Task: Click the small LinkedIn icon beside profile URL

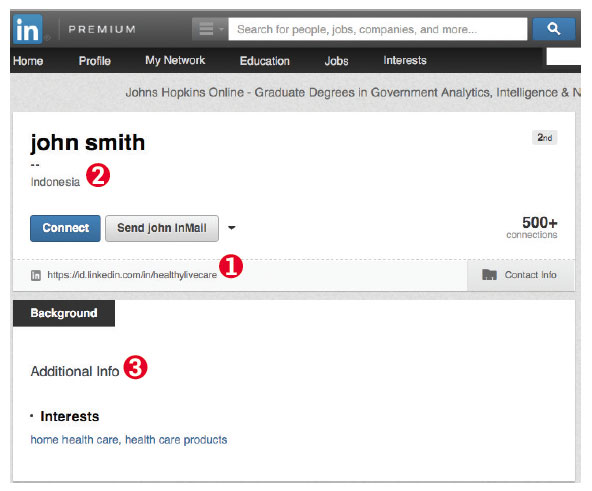Action: [x=36, y=275]
